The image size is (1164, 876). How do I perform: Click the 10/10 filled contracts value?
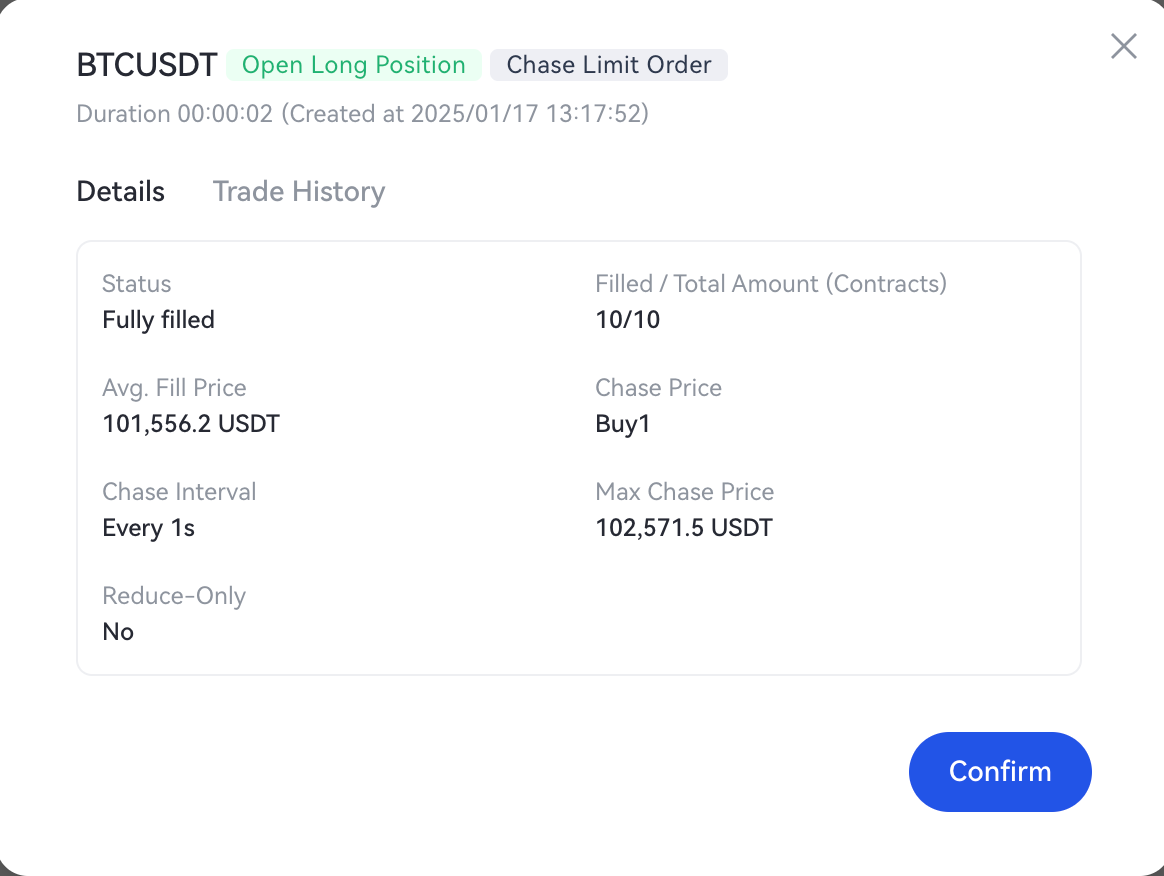pos(627,320)
